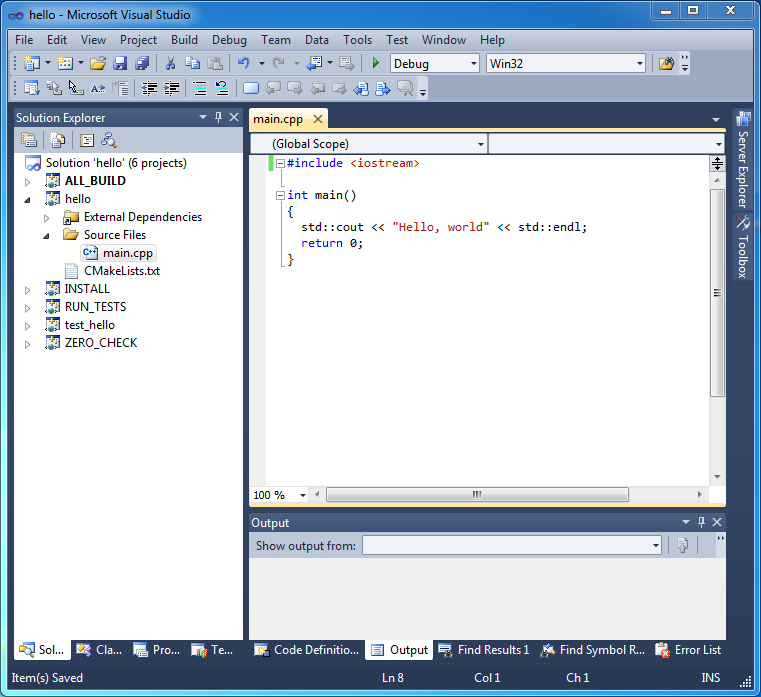Start debugging with the green play icon
Viewport: 761px width, 697px height.
375,63
